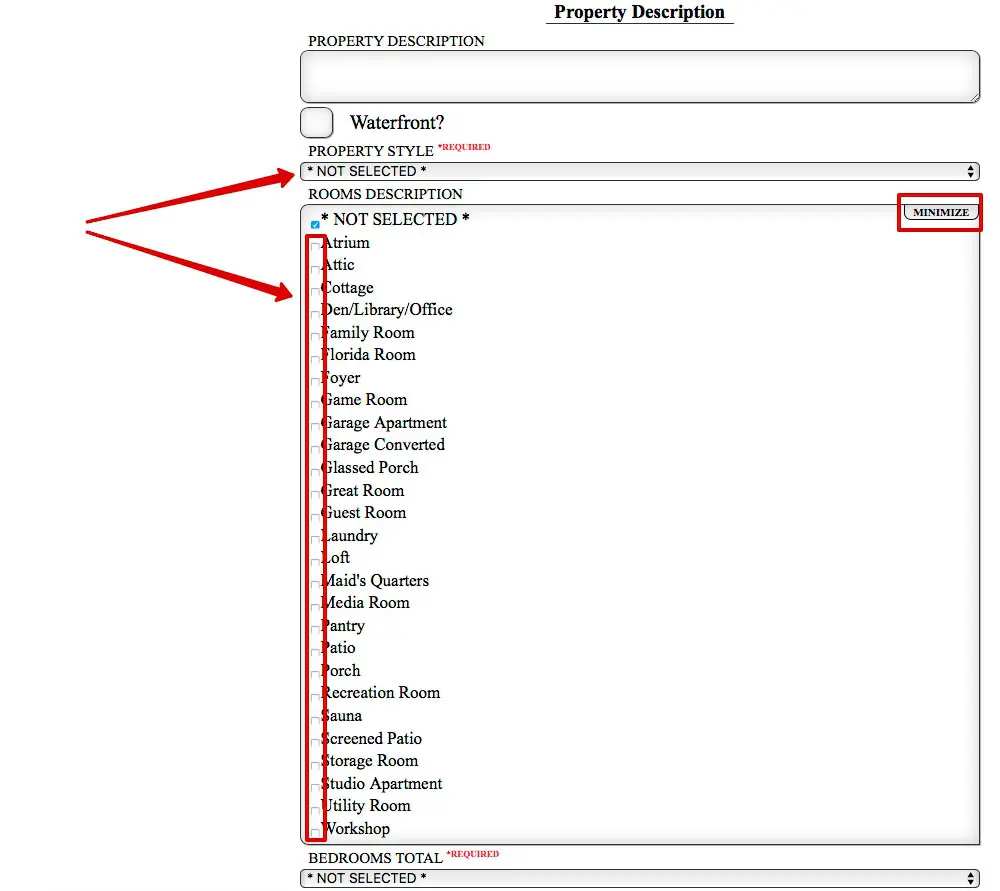Open the Bedrooms Total dropdown

click(x=640, y=878)
